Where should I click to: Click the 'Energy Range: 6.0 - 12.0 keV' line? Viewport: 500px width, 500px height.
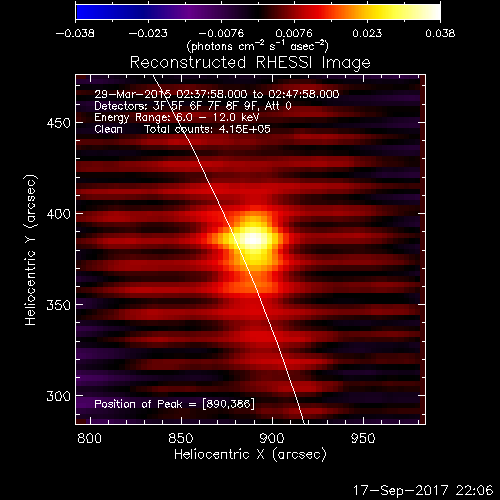(177, 117)
